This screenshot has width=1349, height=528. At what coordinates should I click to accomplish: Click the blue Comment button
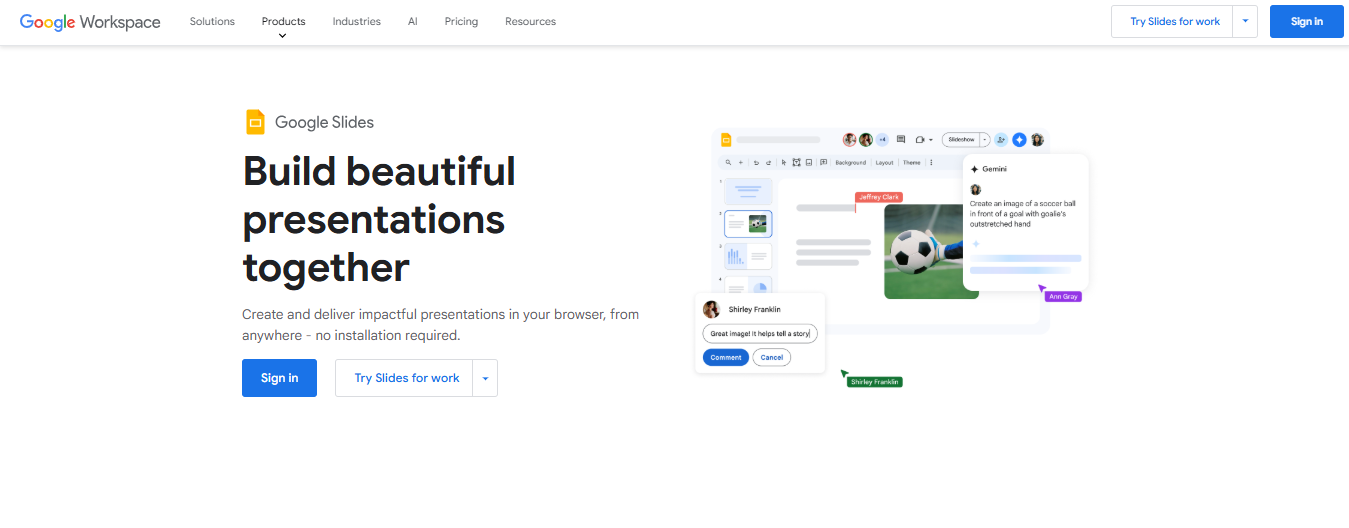[x=726, y=357]
